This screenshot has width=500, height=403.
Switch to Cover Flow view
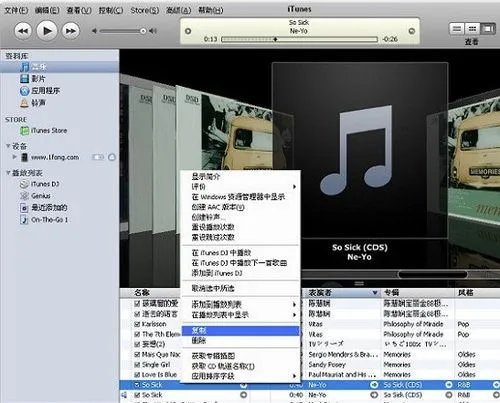click(488, 29)
